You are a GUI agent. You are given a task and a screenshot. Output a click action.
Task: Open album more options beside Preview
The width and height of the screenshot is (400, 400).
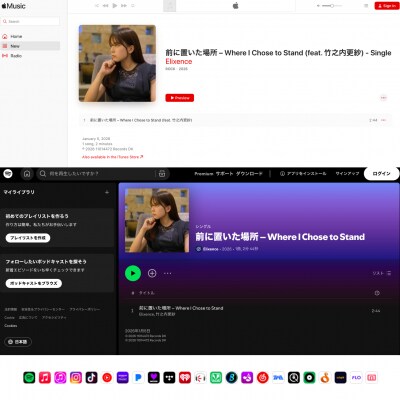click(x=383, y=98)
